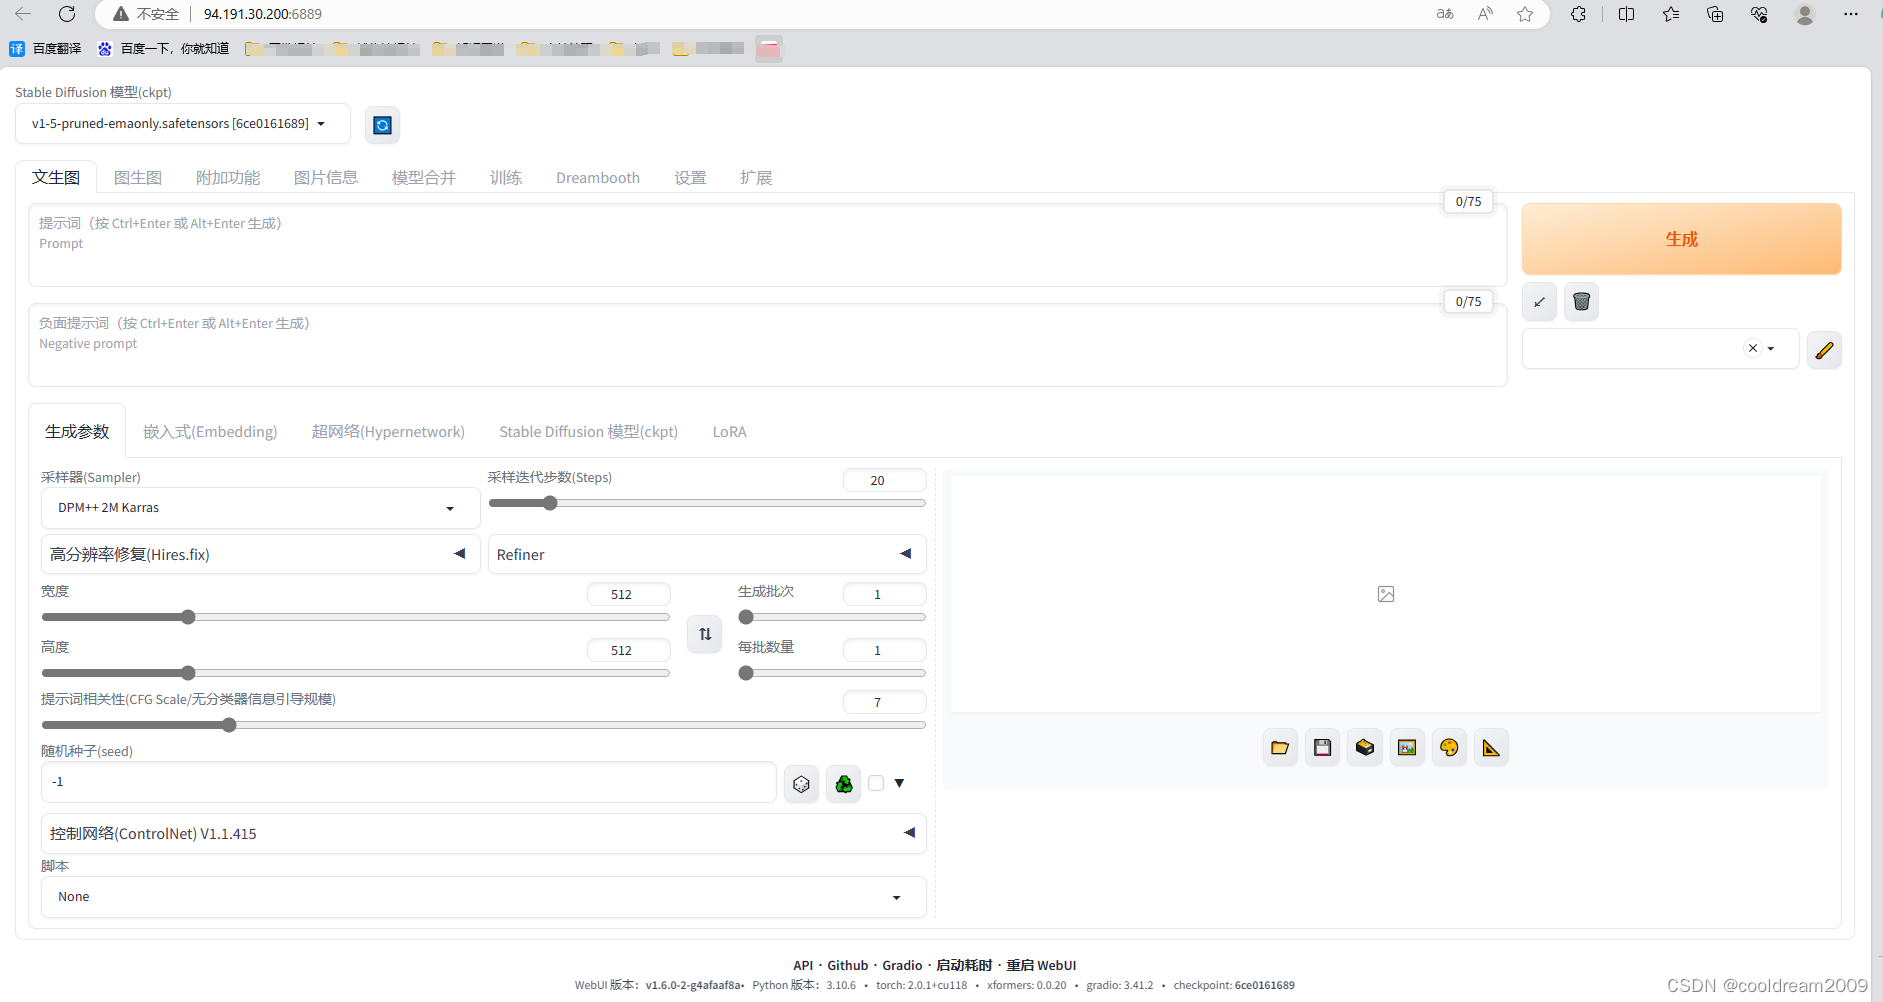Open the browser favorites list
Screen dimensions: 1883x1002
(x=1671, y=14)
